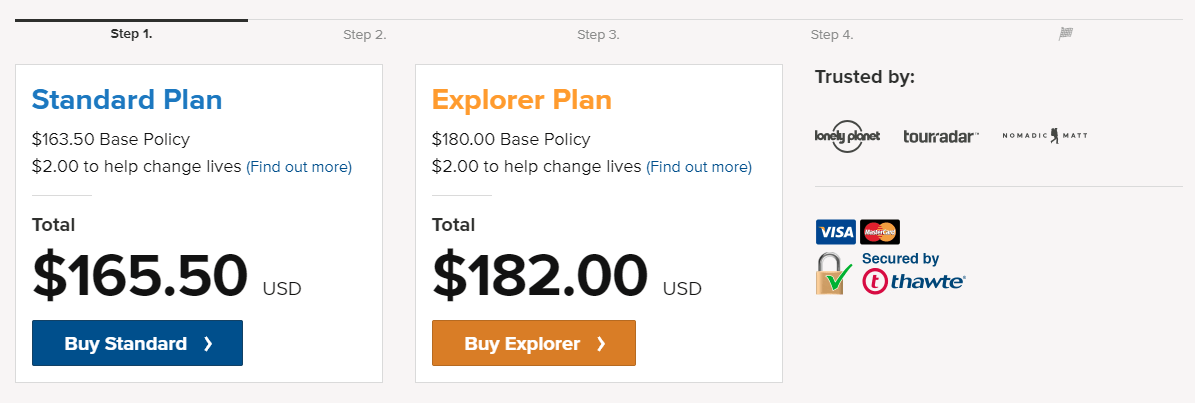Go to the Step 2 tab

365,35
